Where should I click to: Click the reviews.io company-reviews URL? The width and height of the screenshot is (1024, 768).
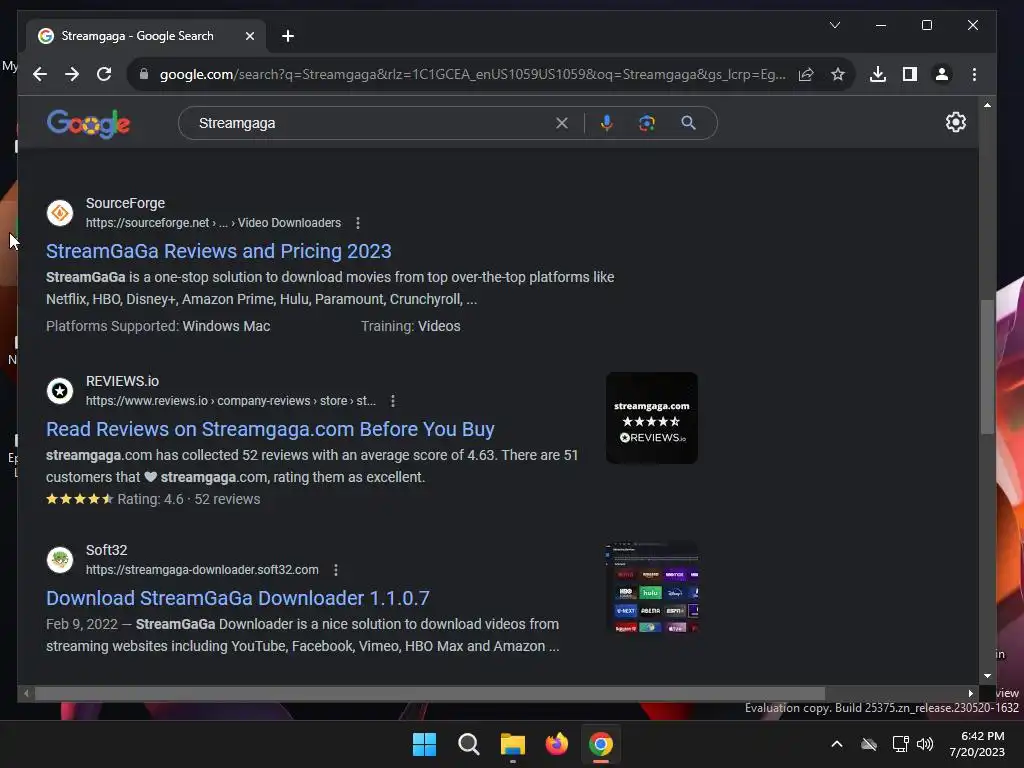pos(231,401)
